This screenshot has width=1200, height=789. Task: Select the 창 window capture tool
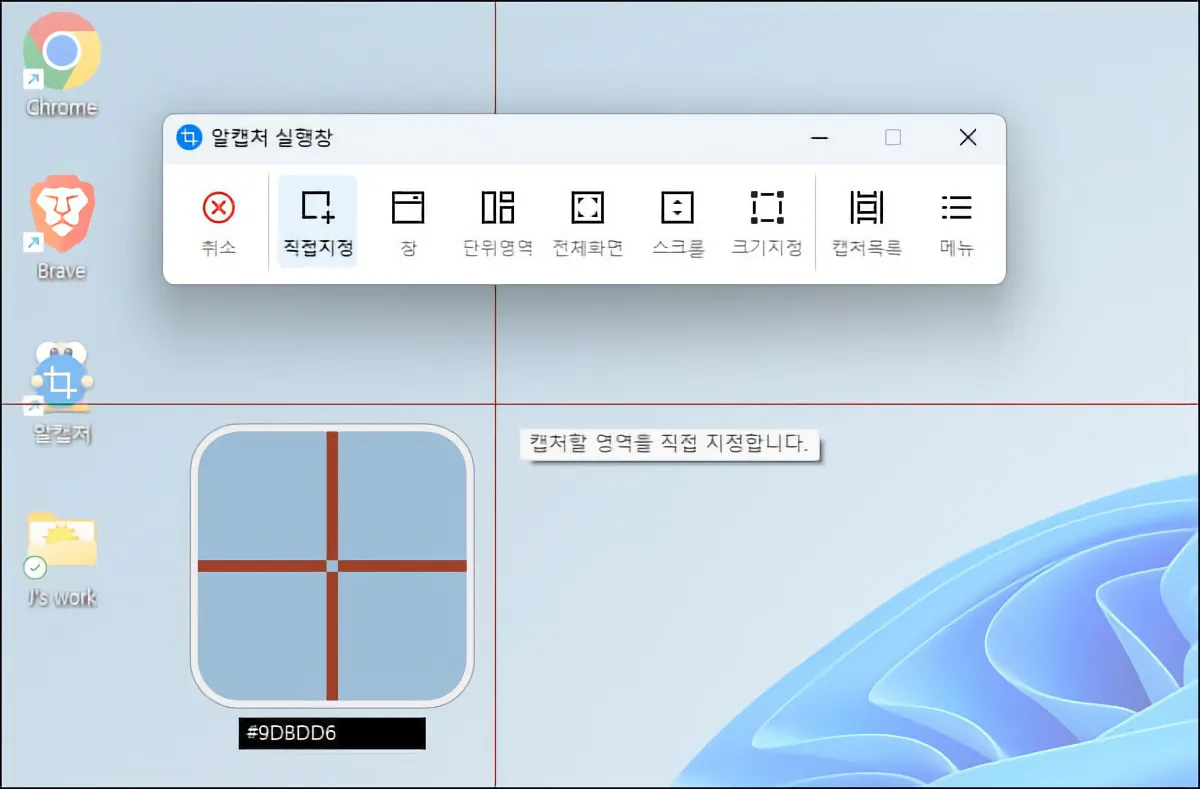pos(407,220)
